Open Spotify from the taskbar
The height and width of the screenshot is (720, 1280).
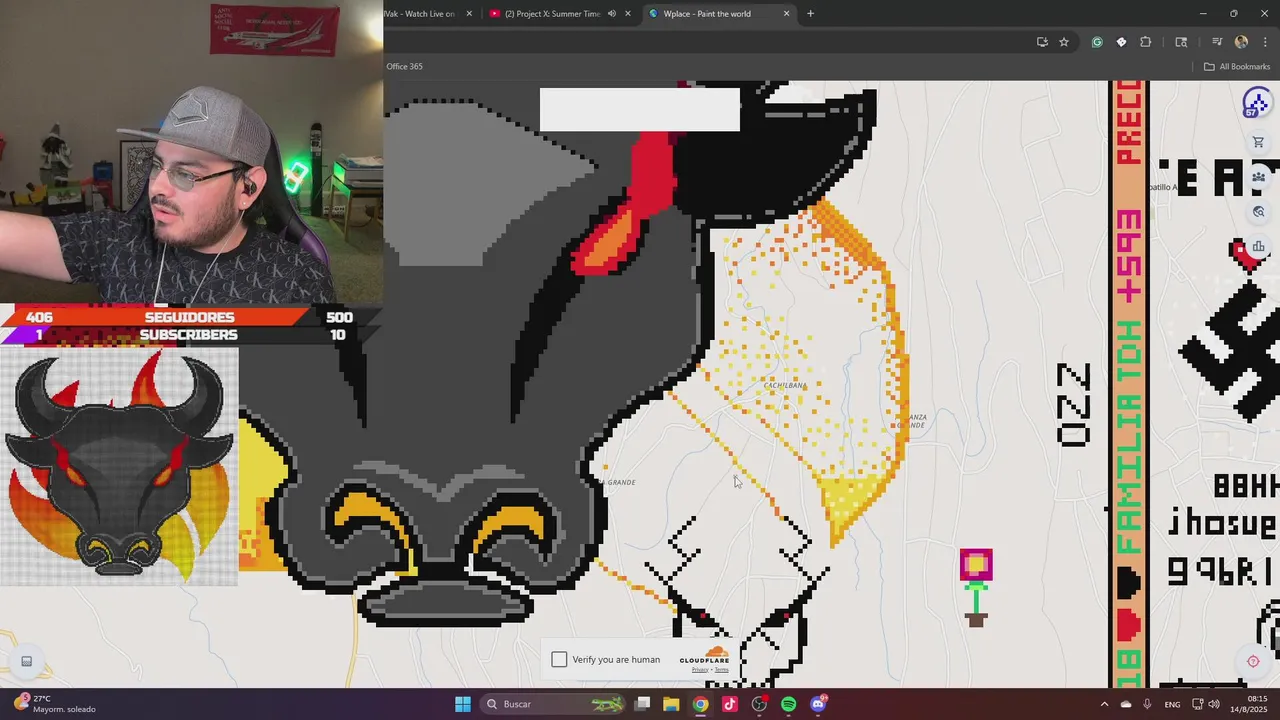coord(788,704)
